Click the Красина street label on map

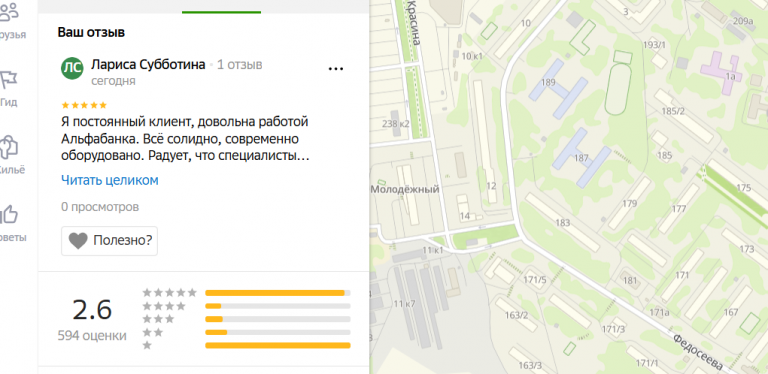(x=413, y=23)
